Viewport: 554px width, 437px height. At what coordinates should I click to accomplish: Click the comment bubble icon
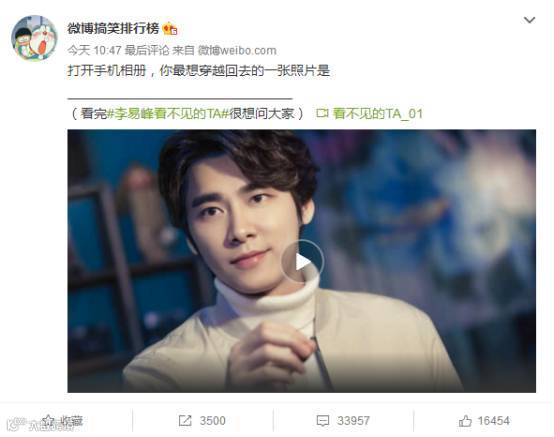pos(323,421)
